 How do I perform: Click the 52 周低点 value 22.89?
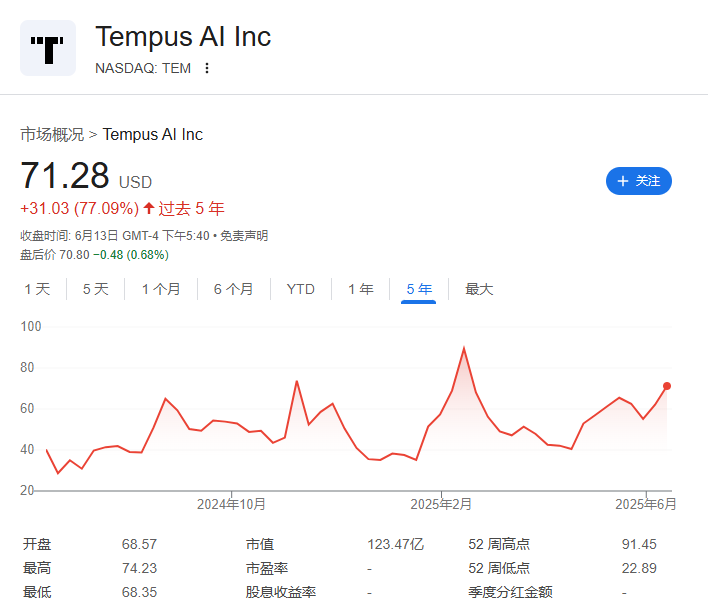pyautogui.click(x=639, y=568)
